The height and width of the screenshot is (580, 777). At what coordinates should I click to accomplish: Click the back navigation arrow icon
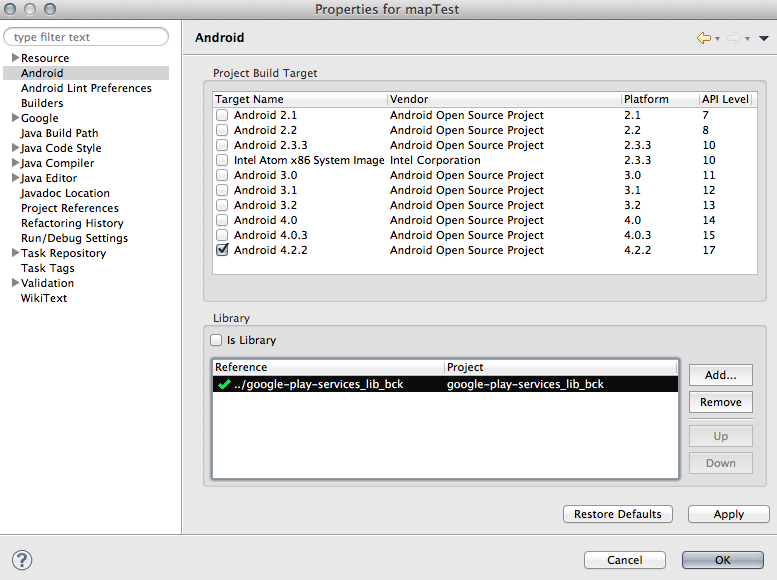(x=704, y=38)
